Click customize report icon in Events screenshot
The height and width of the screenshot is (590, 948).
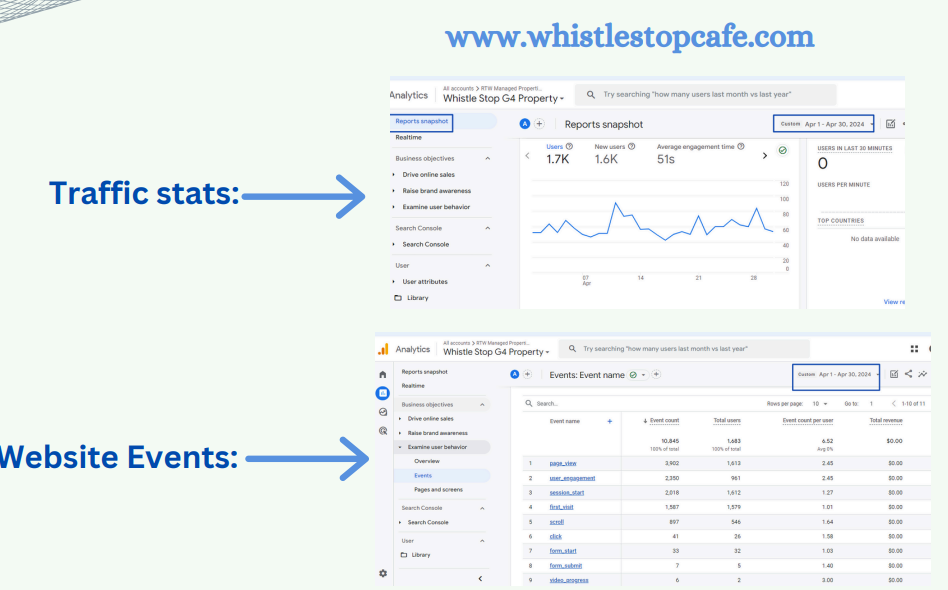pos(894,374)
